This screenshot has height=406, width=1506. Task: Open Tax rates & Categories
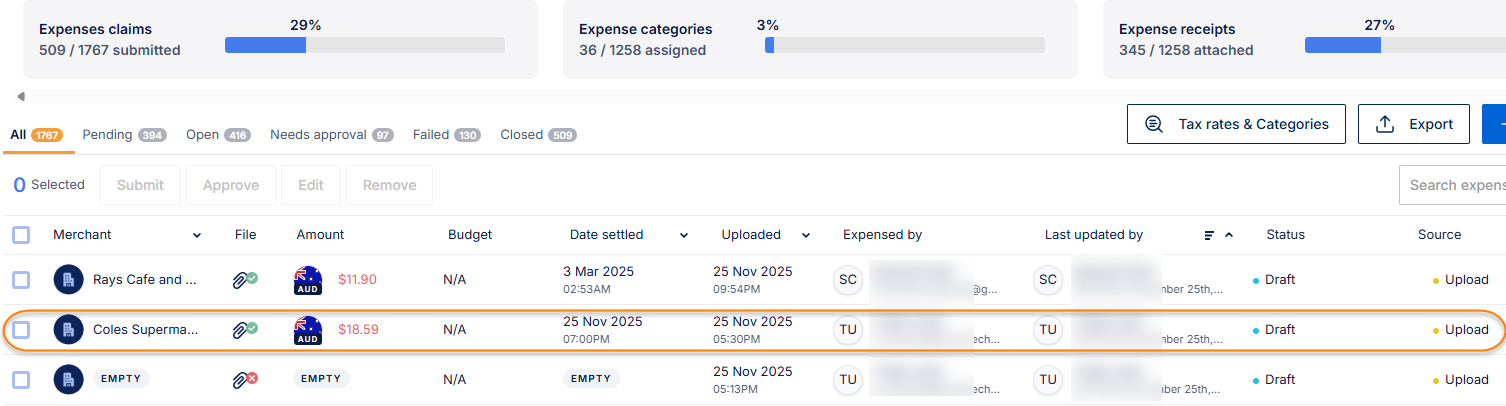(1236, 124)
